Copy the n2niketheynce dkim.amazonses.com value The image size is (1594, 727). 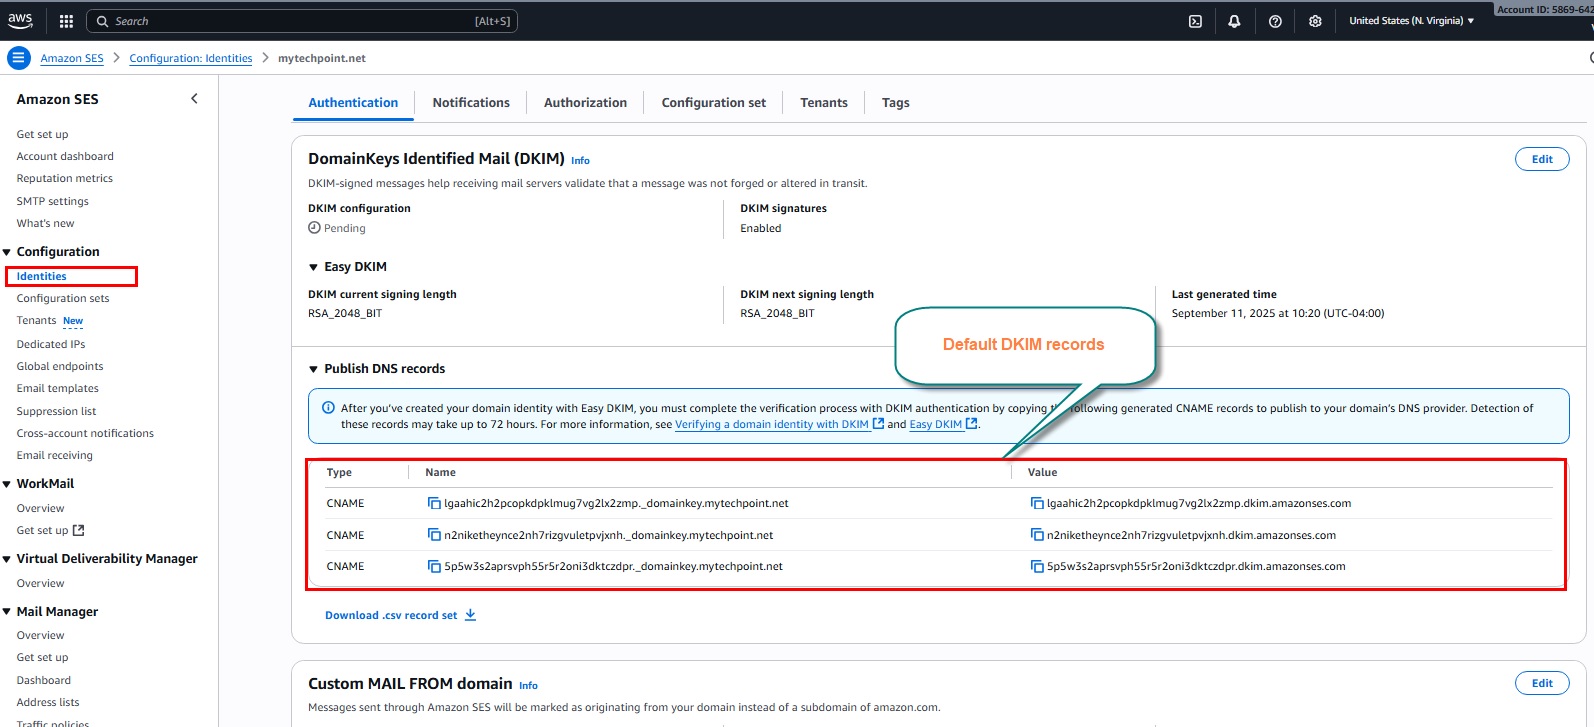1037,535
